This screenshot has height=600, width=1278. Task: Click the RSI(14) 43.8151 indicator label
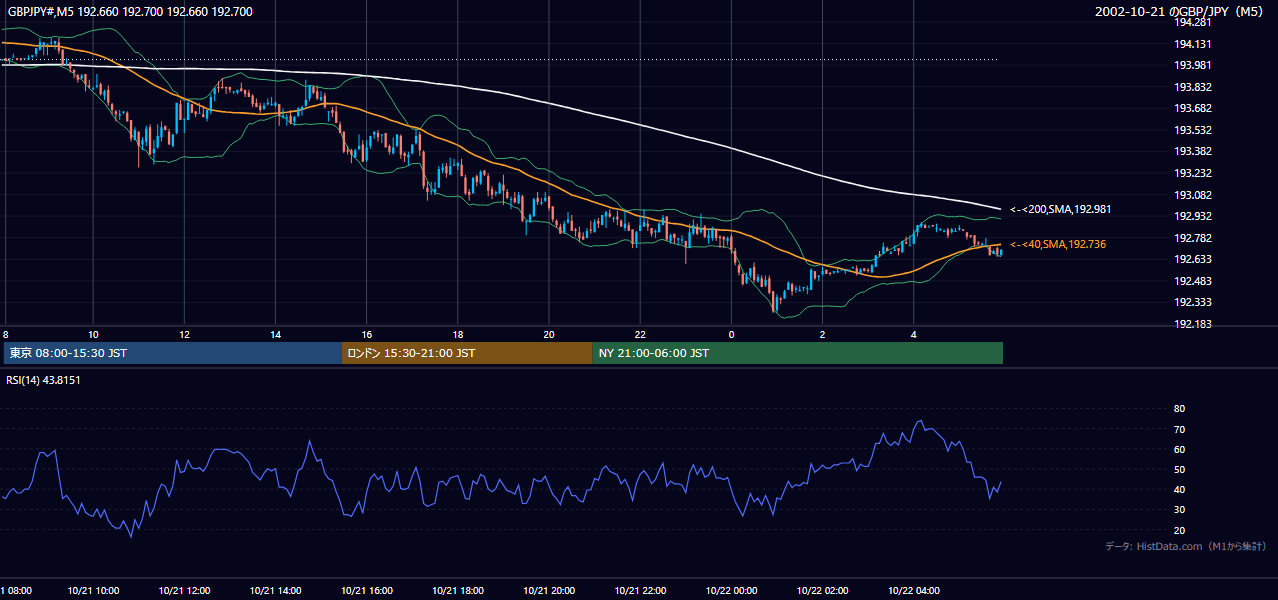coord(43,380)
